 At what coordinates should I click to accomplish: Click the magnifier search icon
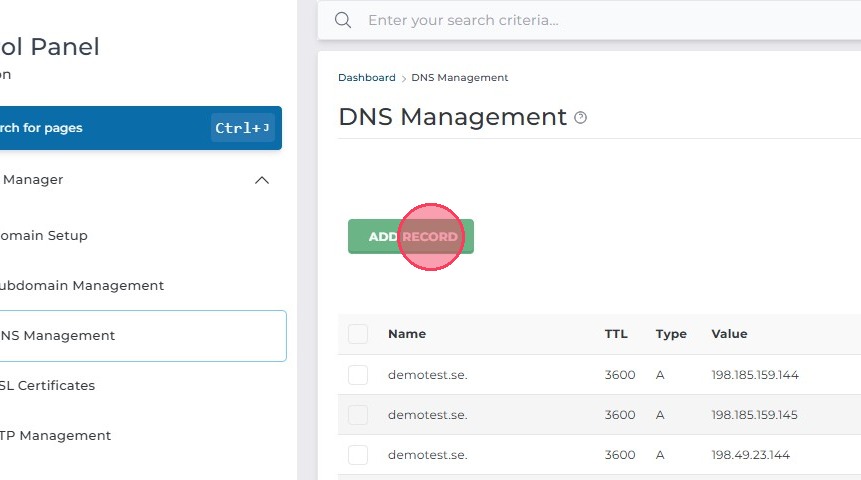coord(343,20)
